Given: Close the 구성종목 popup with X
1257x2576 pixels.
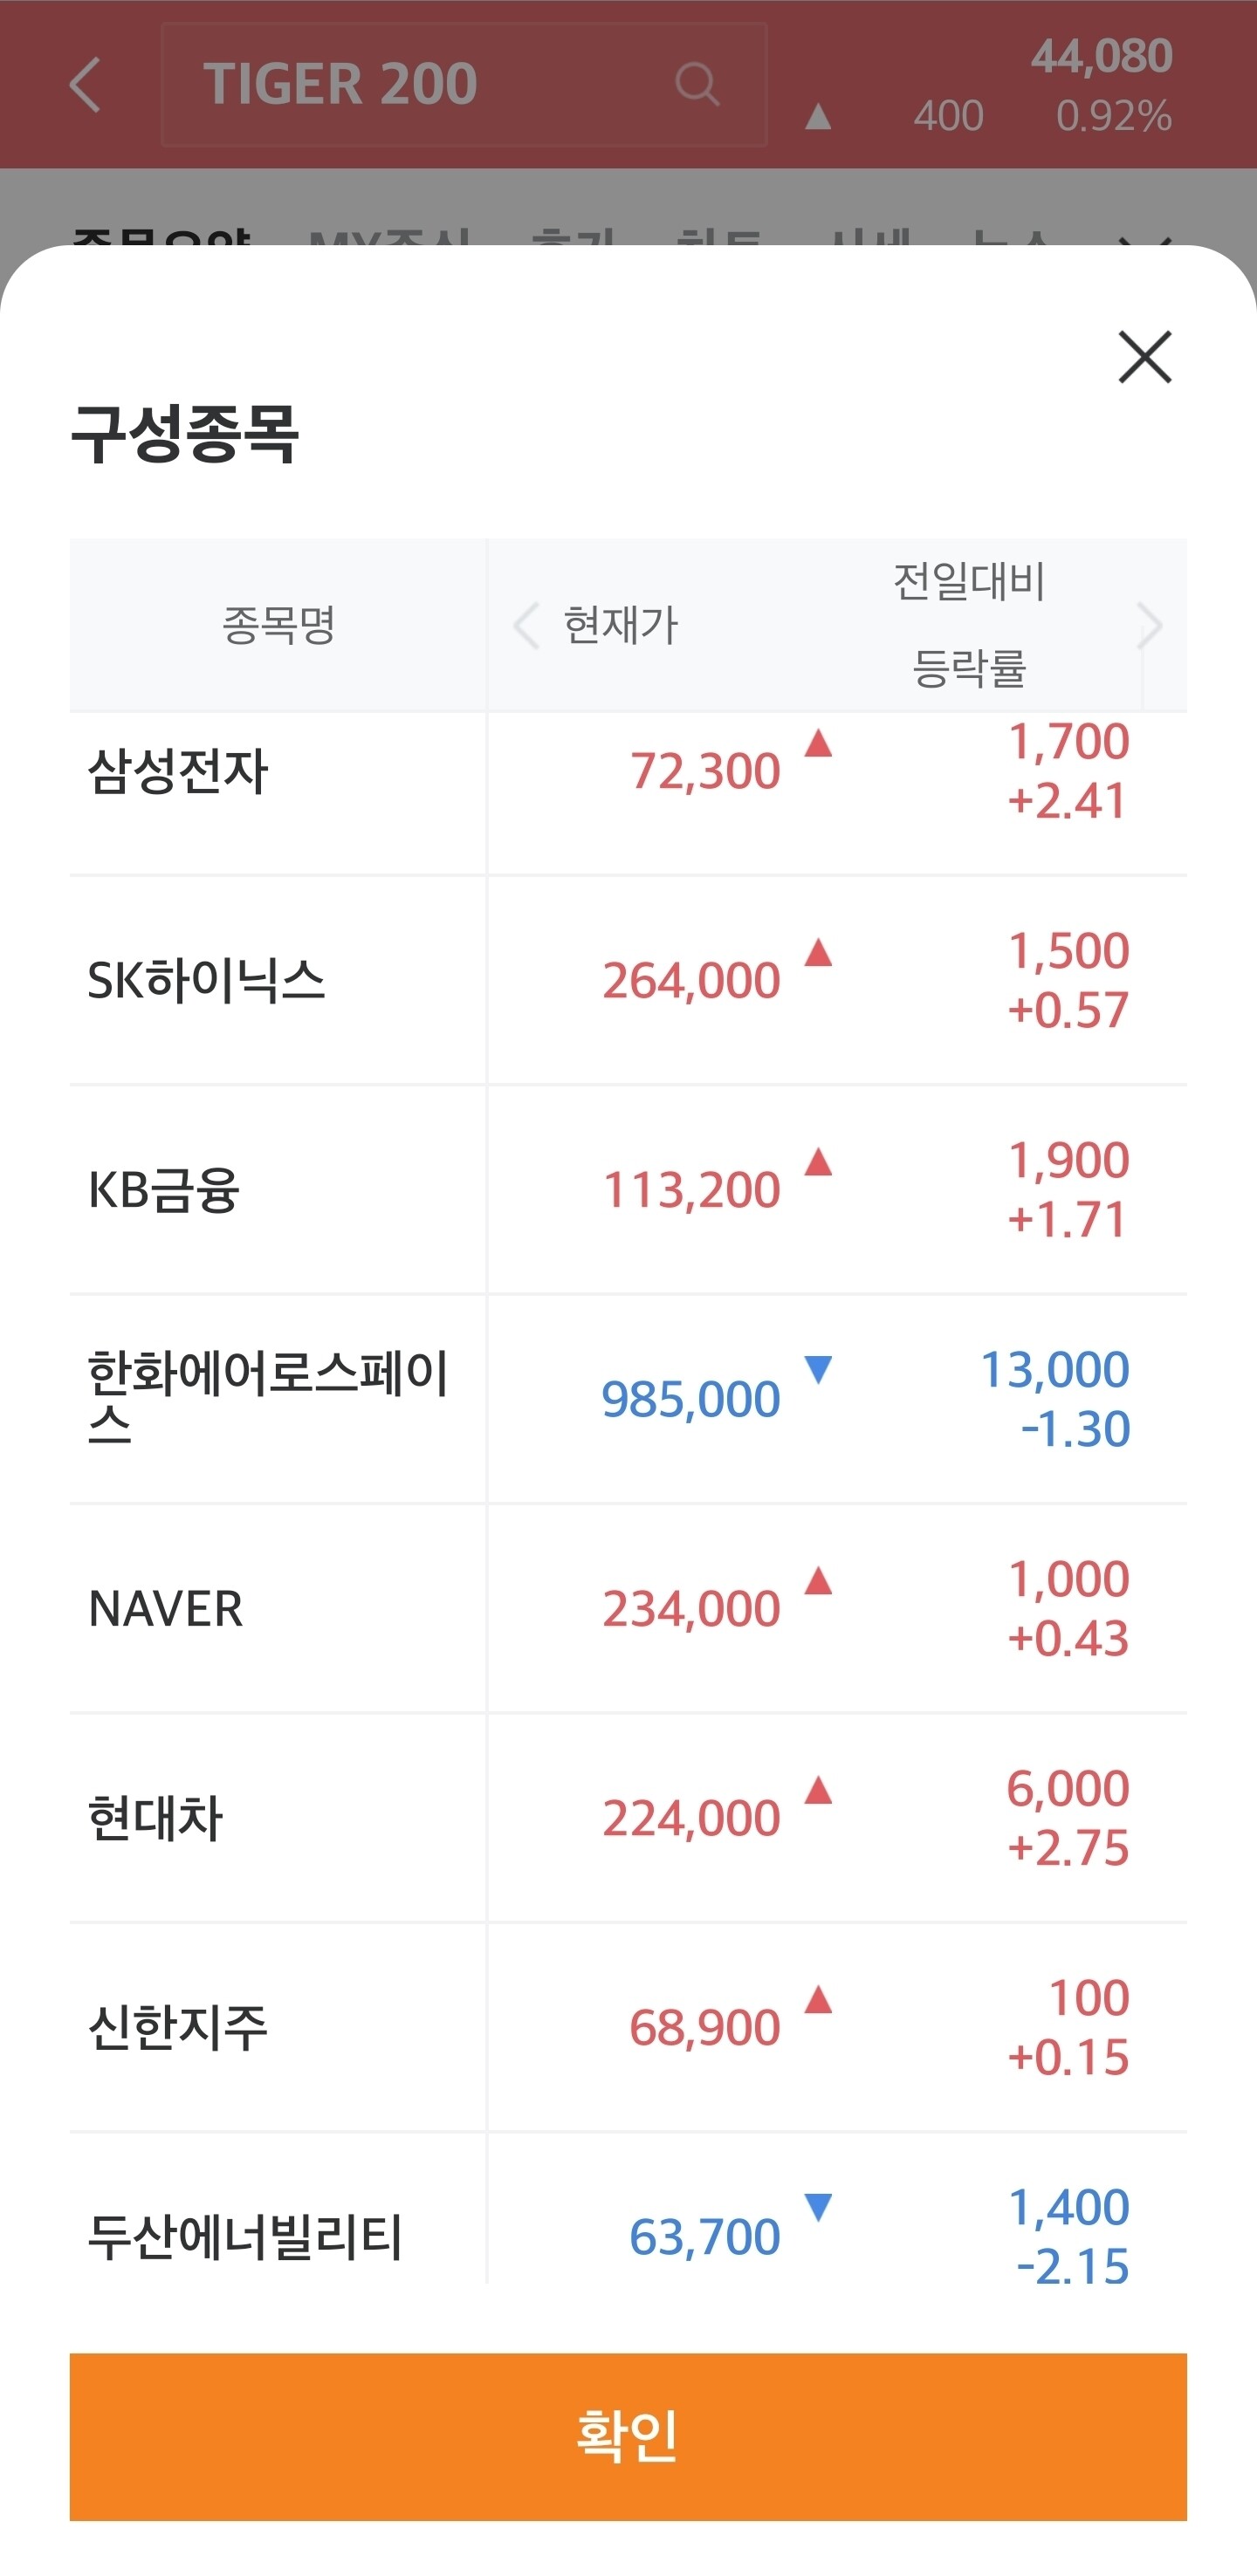Looking at the screenshot, I should [1144, 357].
